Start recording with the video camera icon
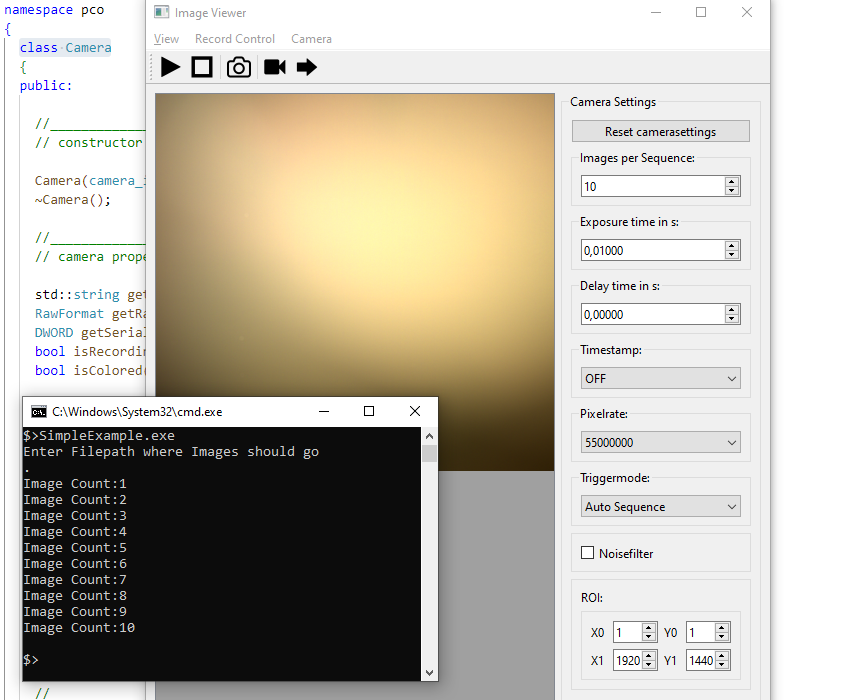This screenshot has height=700, width=850. [x=275, y=67]
